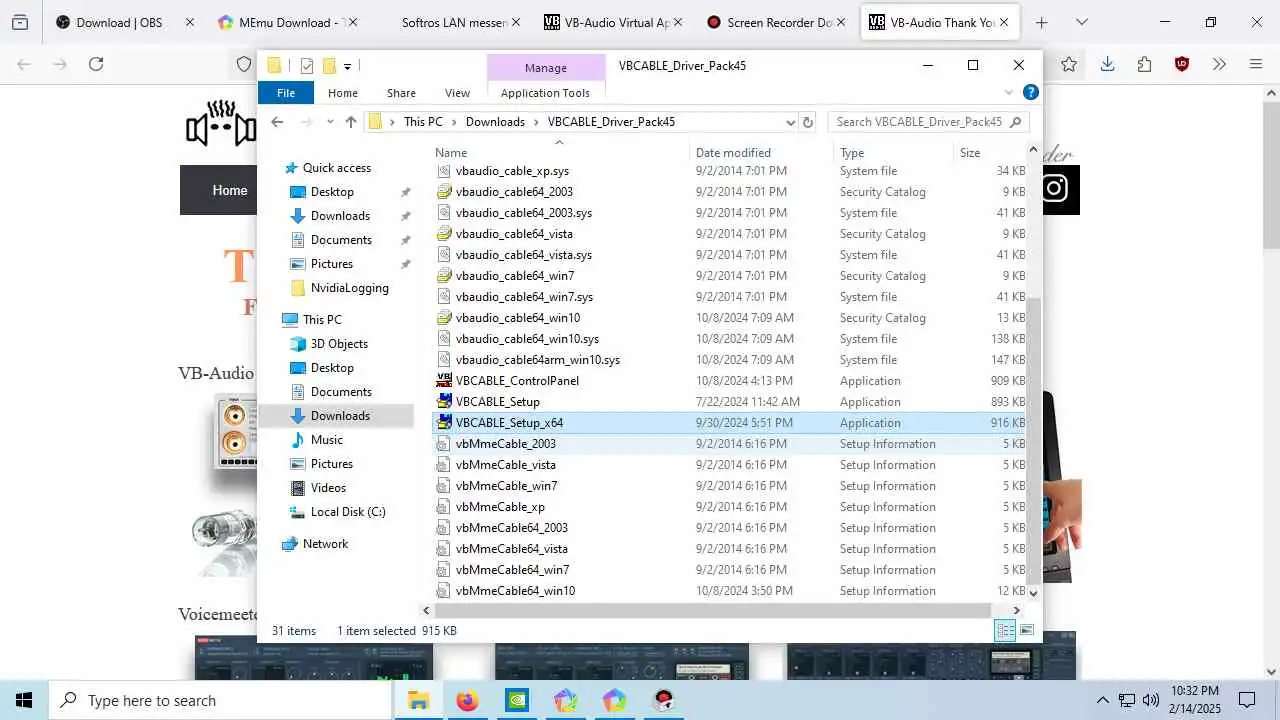Open address bar history dropdown
Viewport: 1280px width, 720px height.
pos(791,122)
